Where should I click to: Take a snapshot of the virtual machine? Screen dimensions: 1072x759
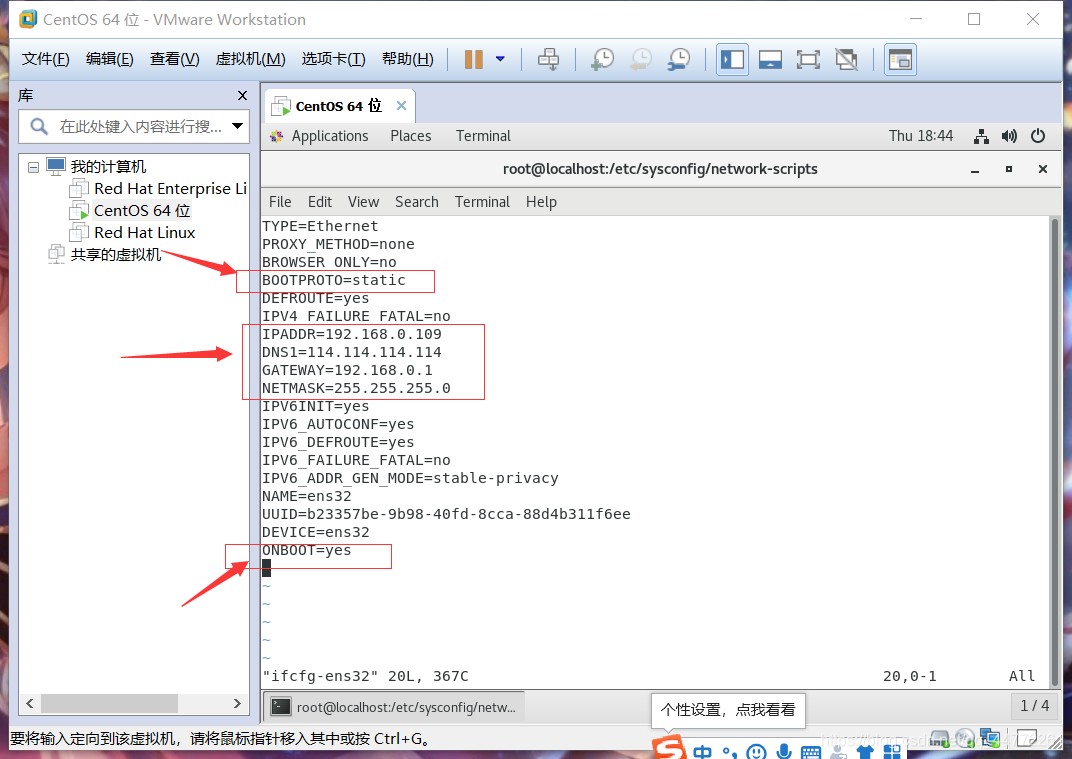pos(602,59)
